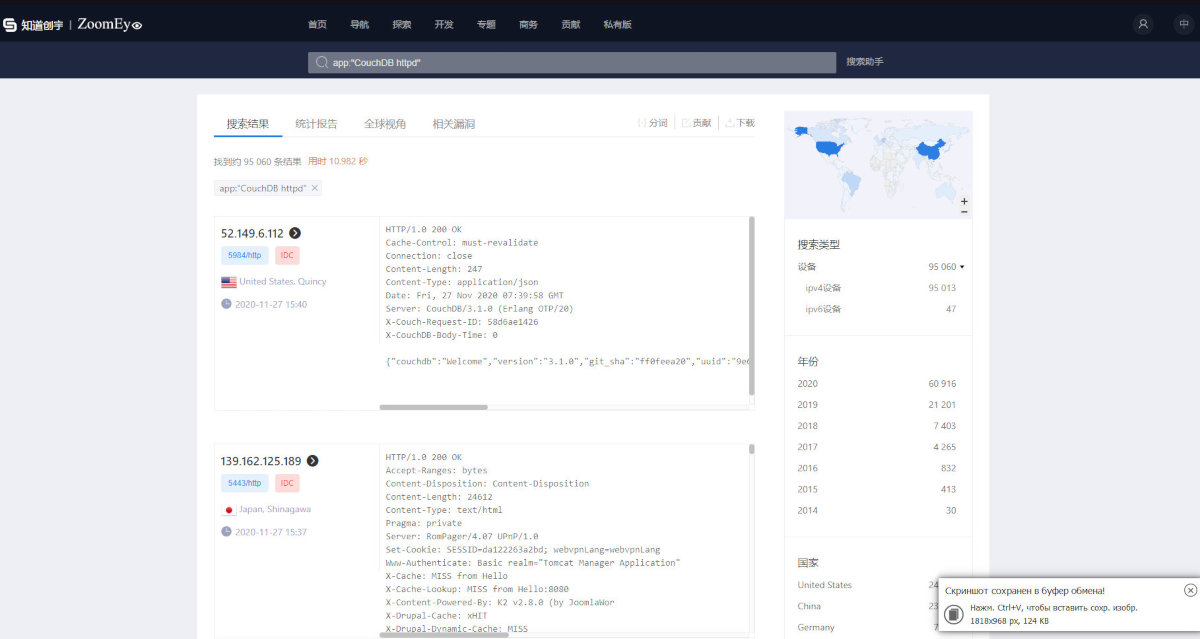Open 贡献 in the top navigation bar
This screenshot has height=639, width=1200.
tap(570, 24)
